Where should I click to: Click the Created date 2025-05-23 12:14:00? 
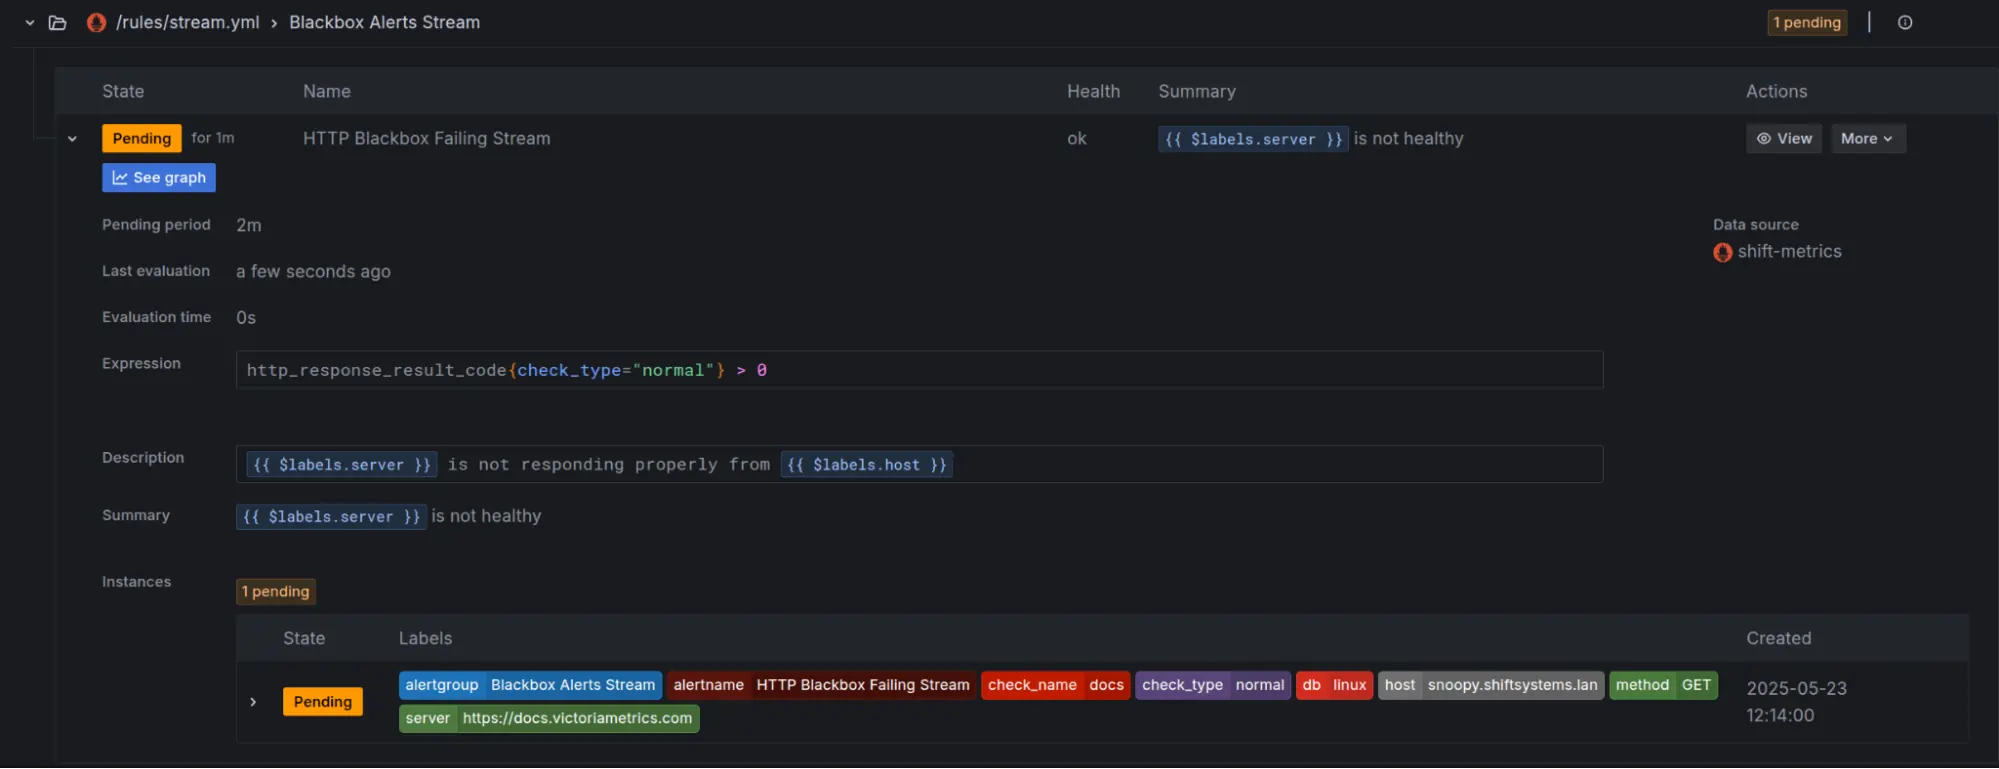point(1796,702)
